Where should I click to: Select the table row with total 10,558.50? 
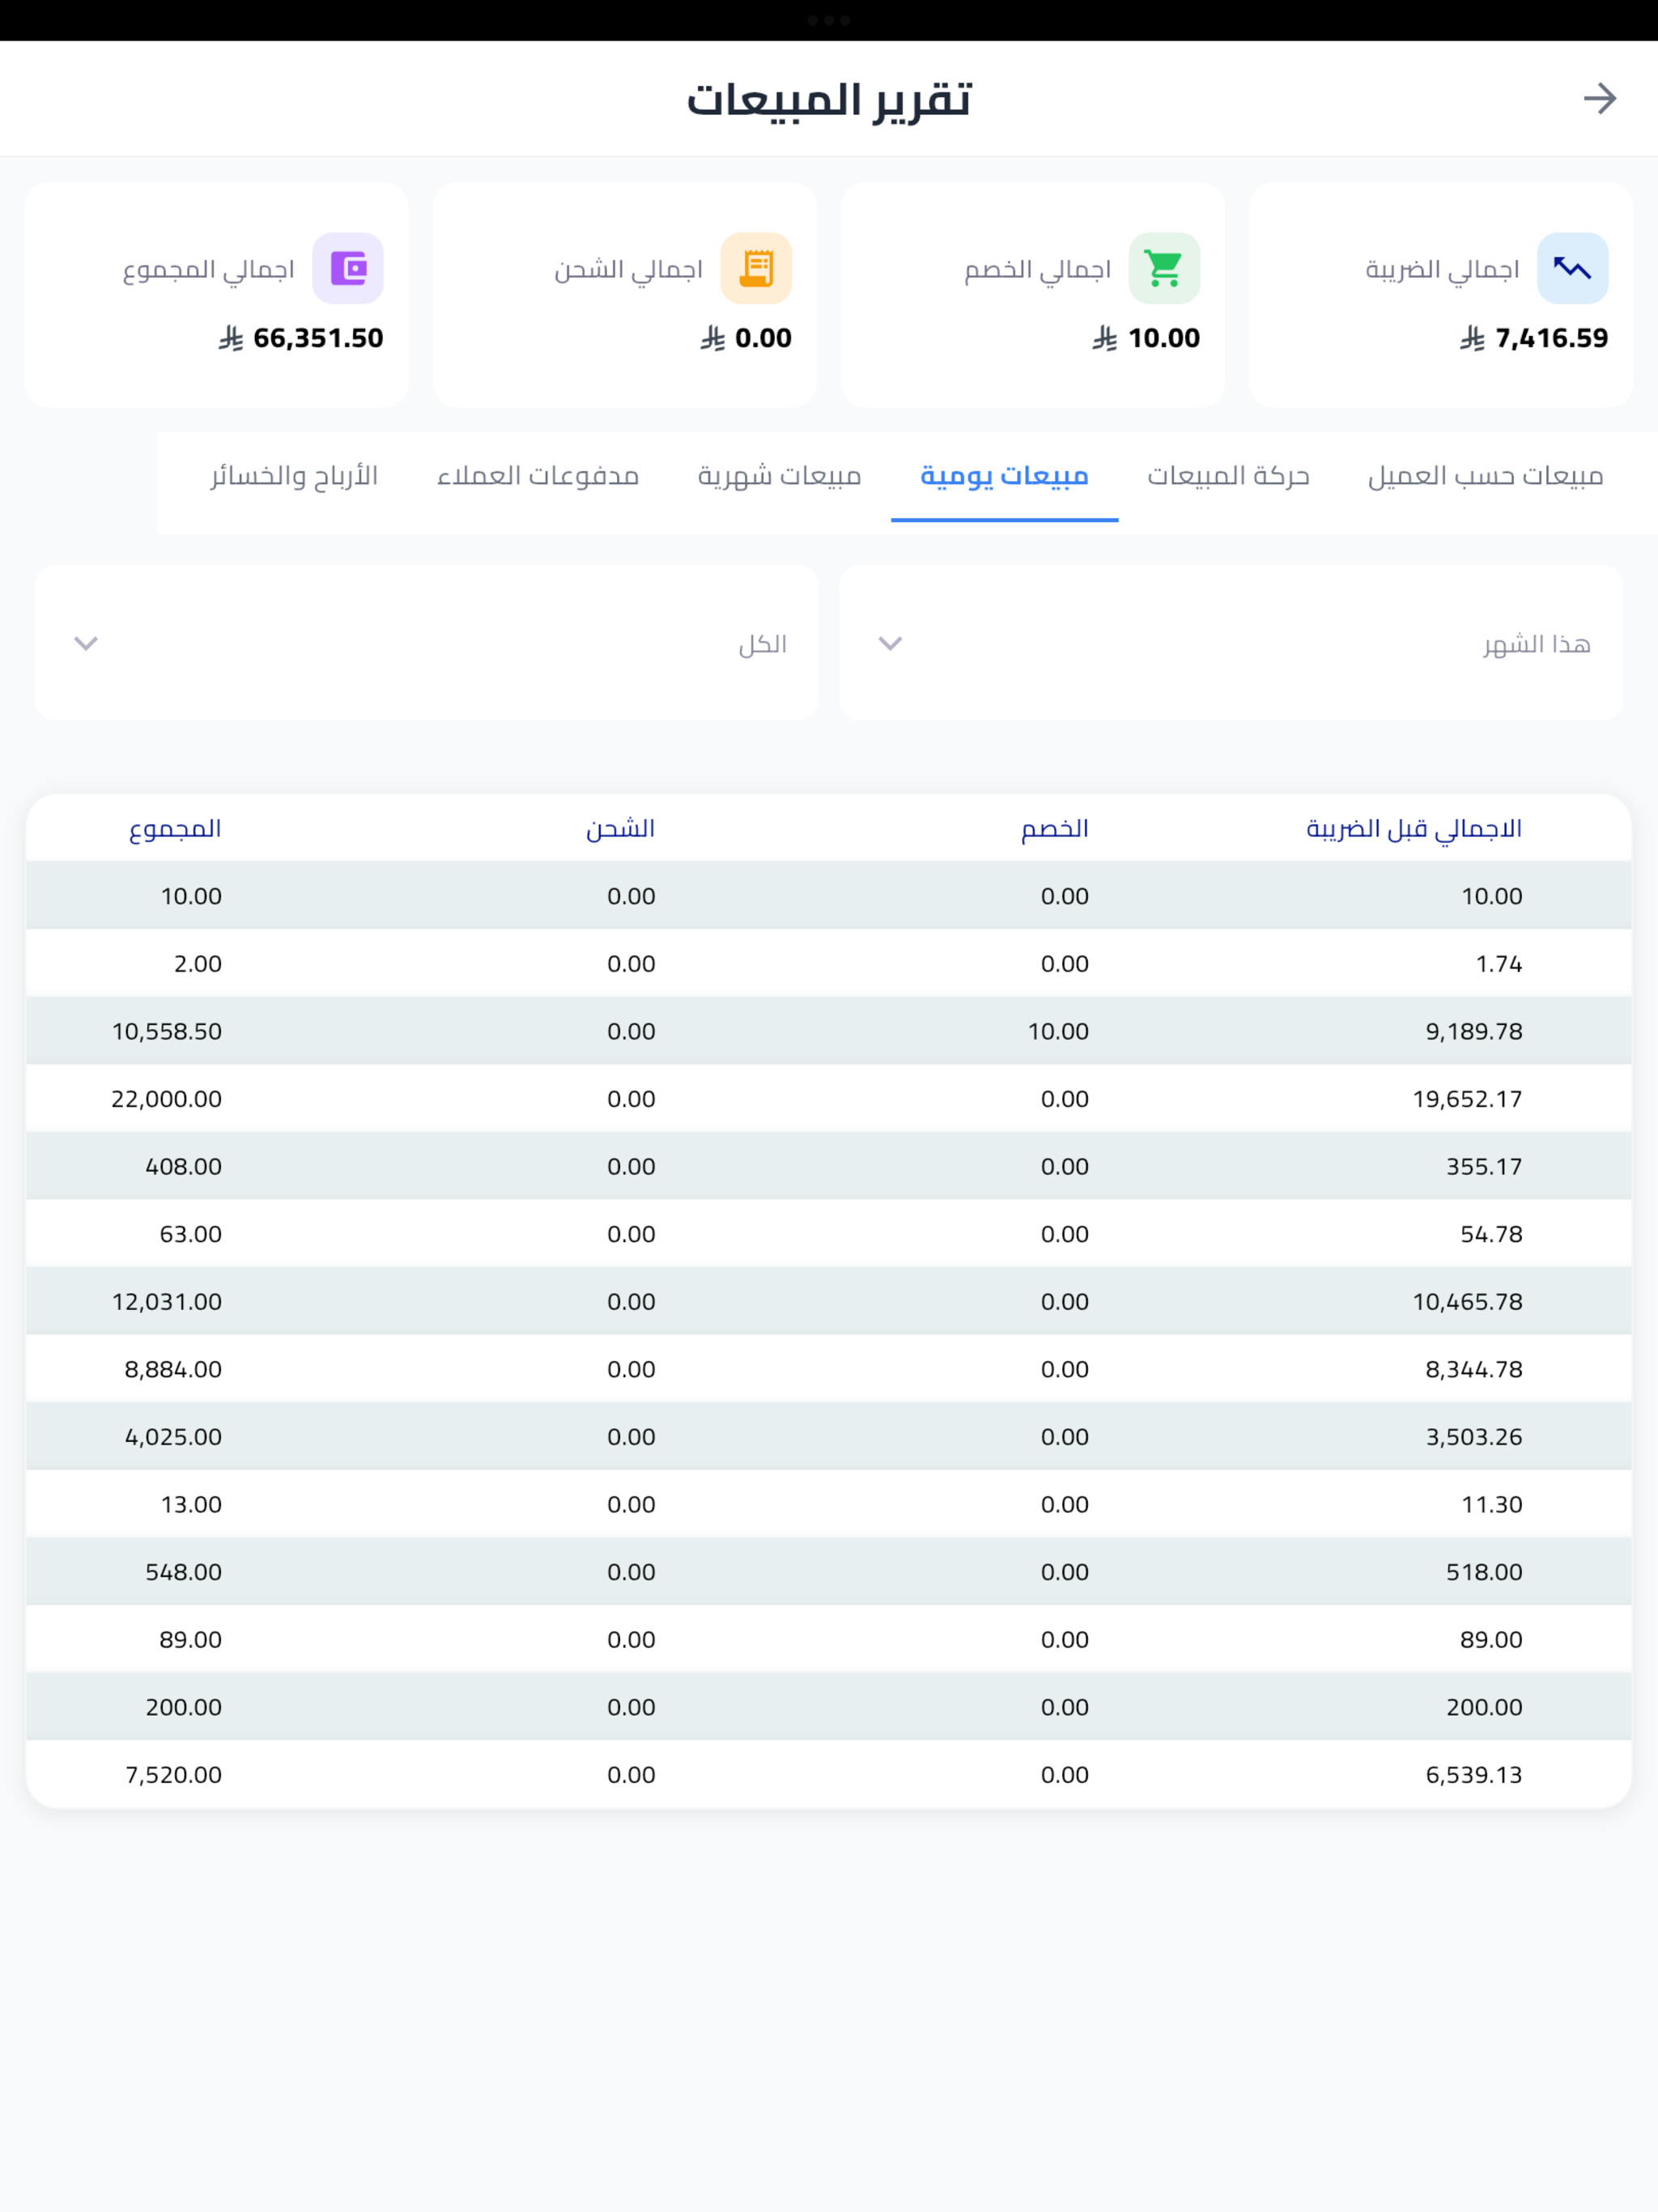point(829,1031)
